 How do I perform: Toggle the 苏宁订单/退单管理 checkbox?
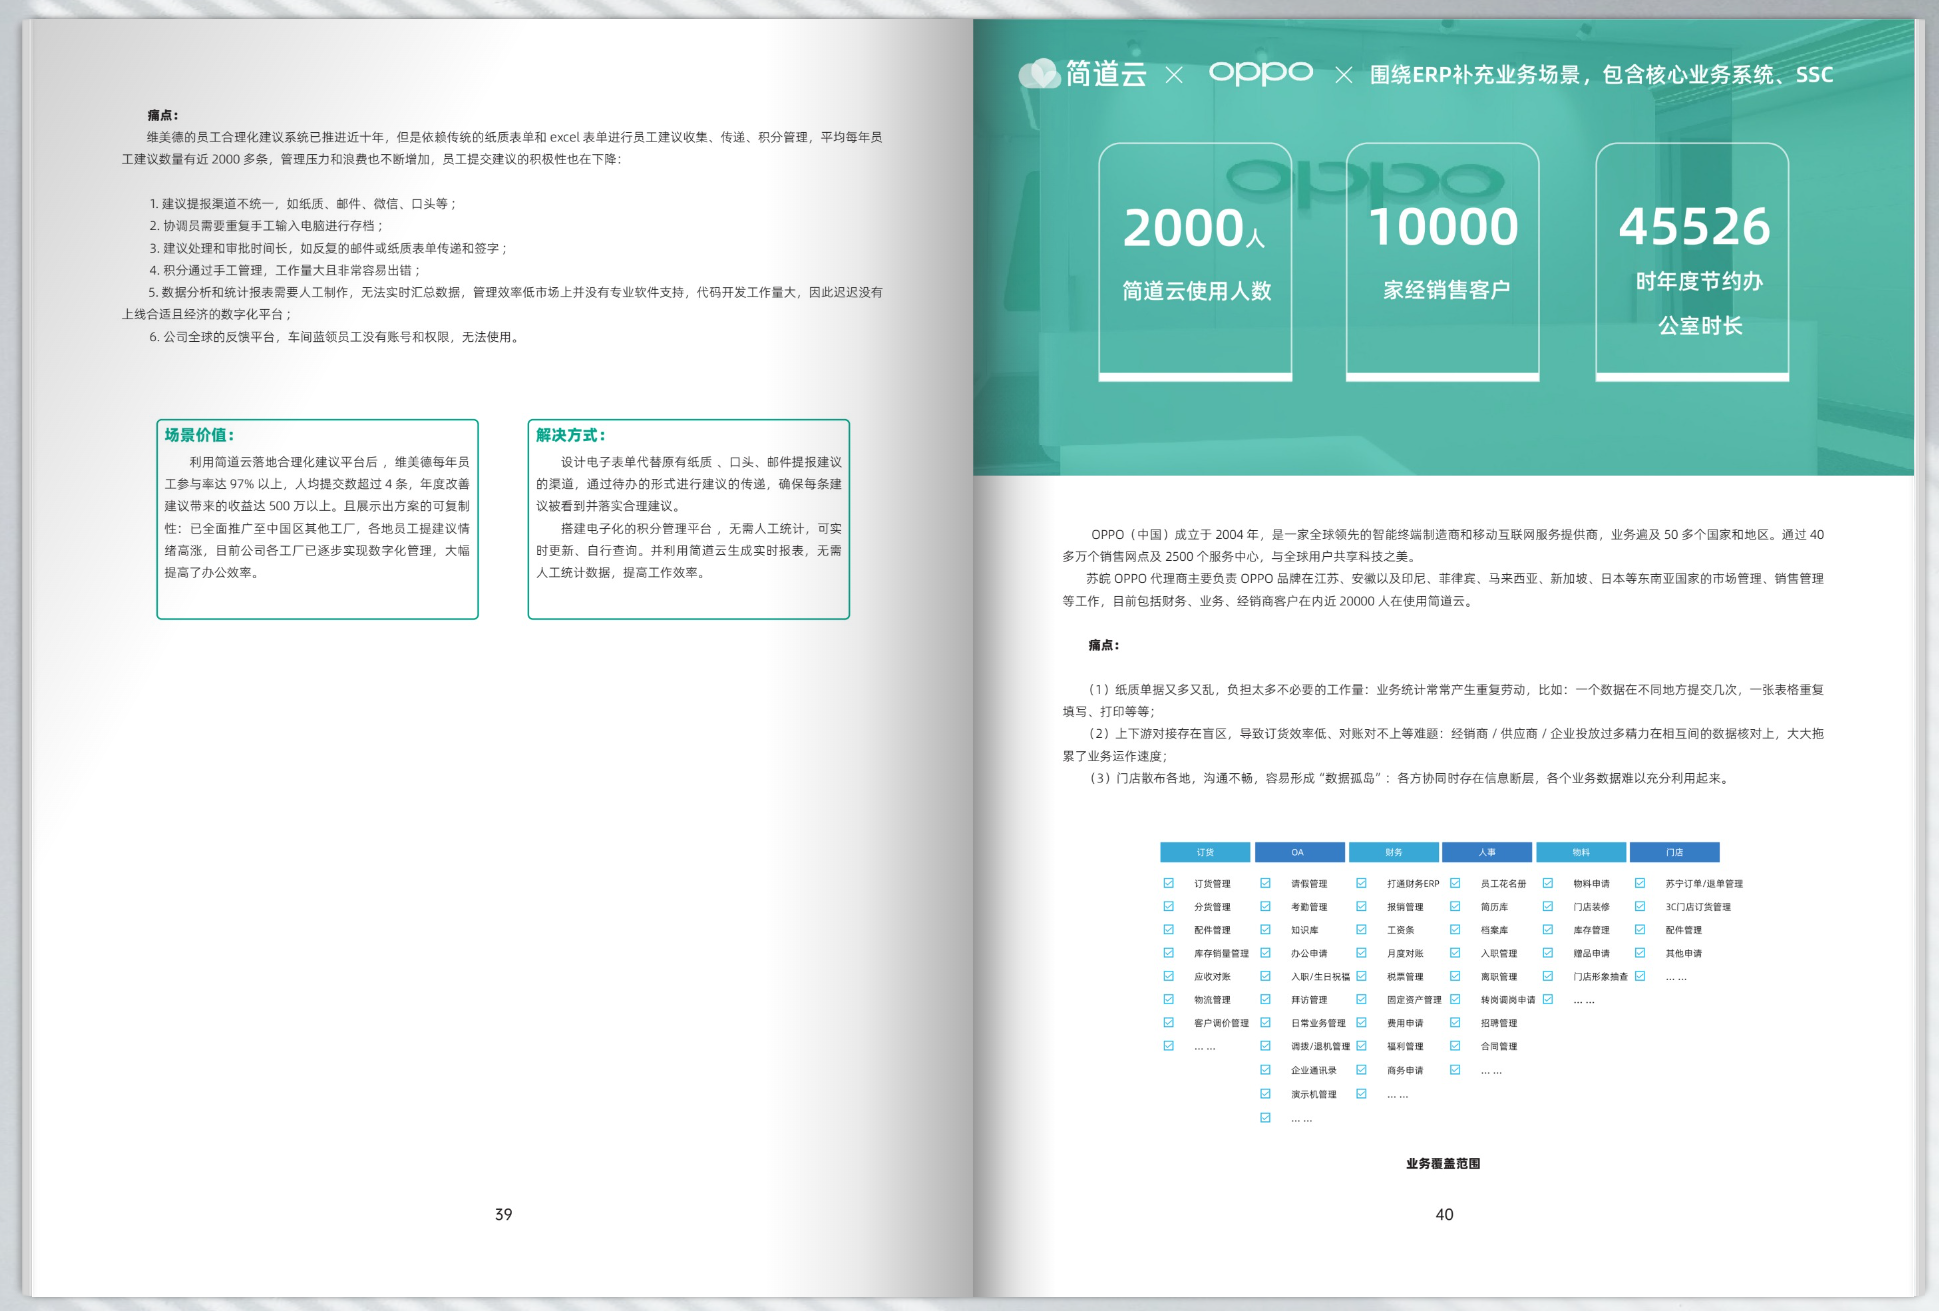tap(1640, 883)
